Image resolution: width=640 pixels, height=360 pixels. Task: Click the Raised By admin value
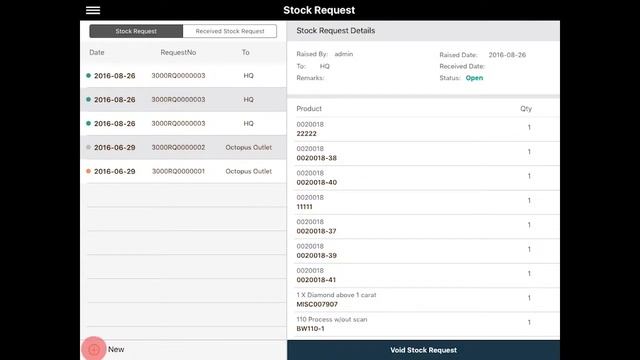click(x=344, y=54)
